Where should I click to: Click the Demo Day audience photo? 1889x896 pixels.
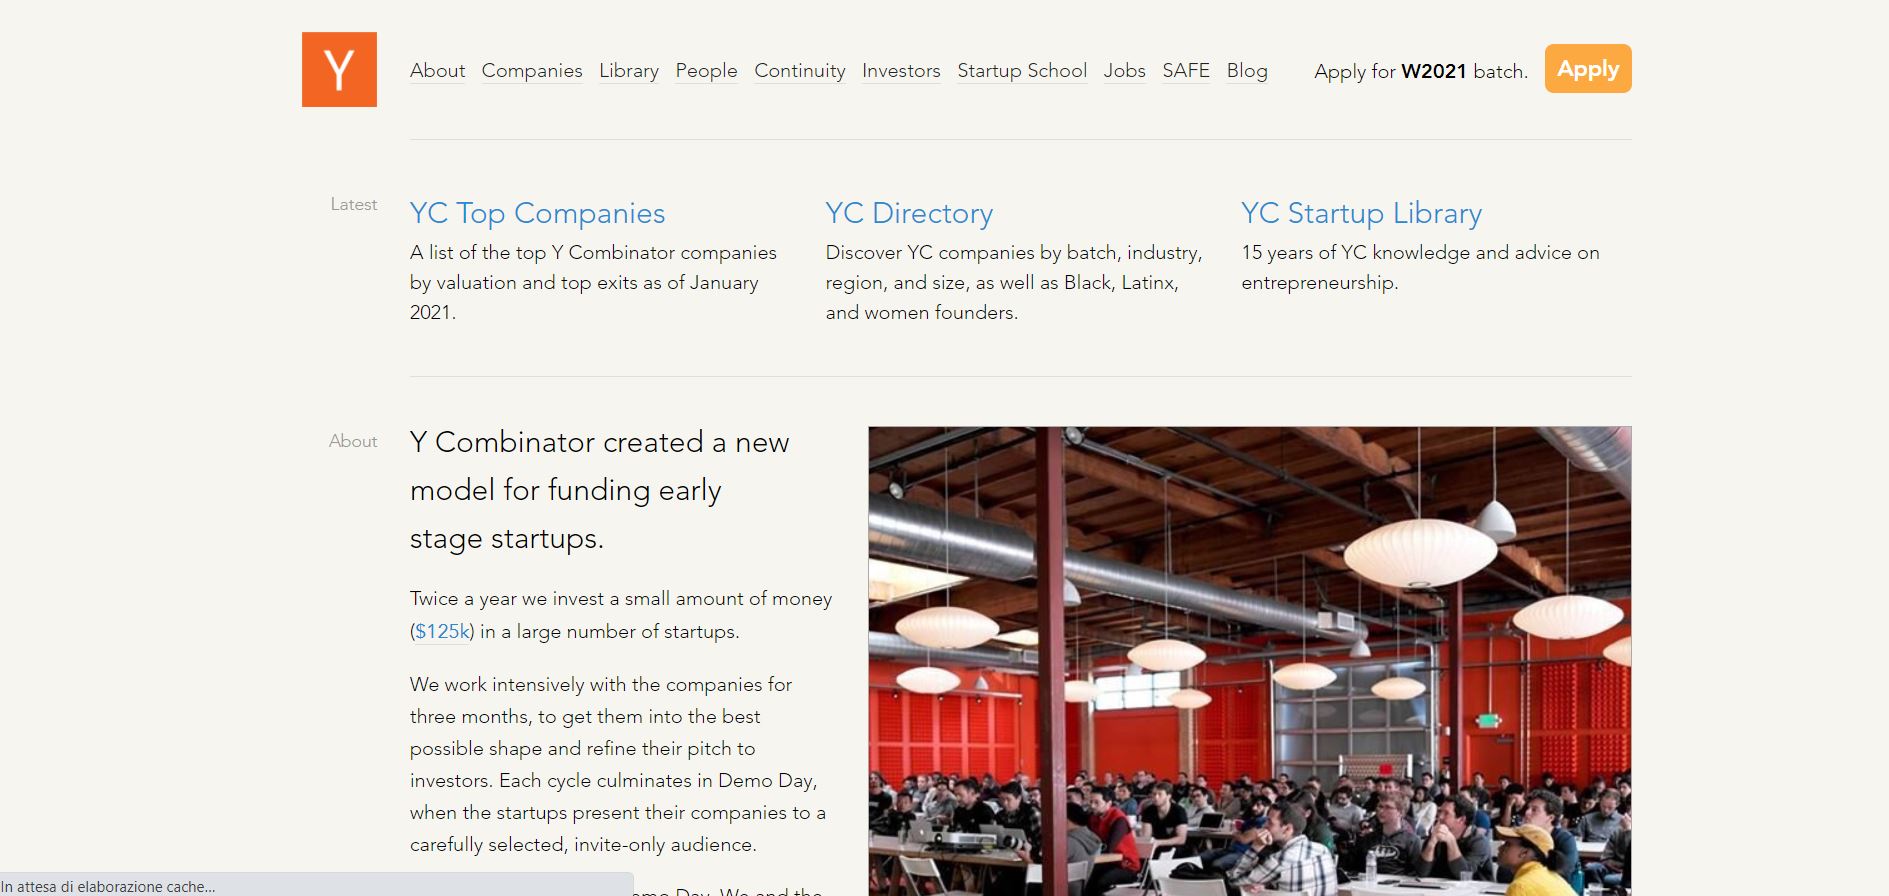1250,661
